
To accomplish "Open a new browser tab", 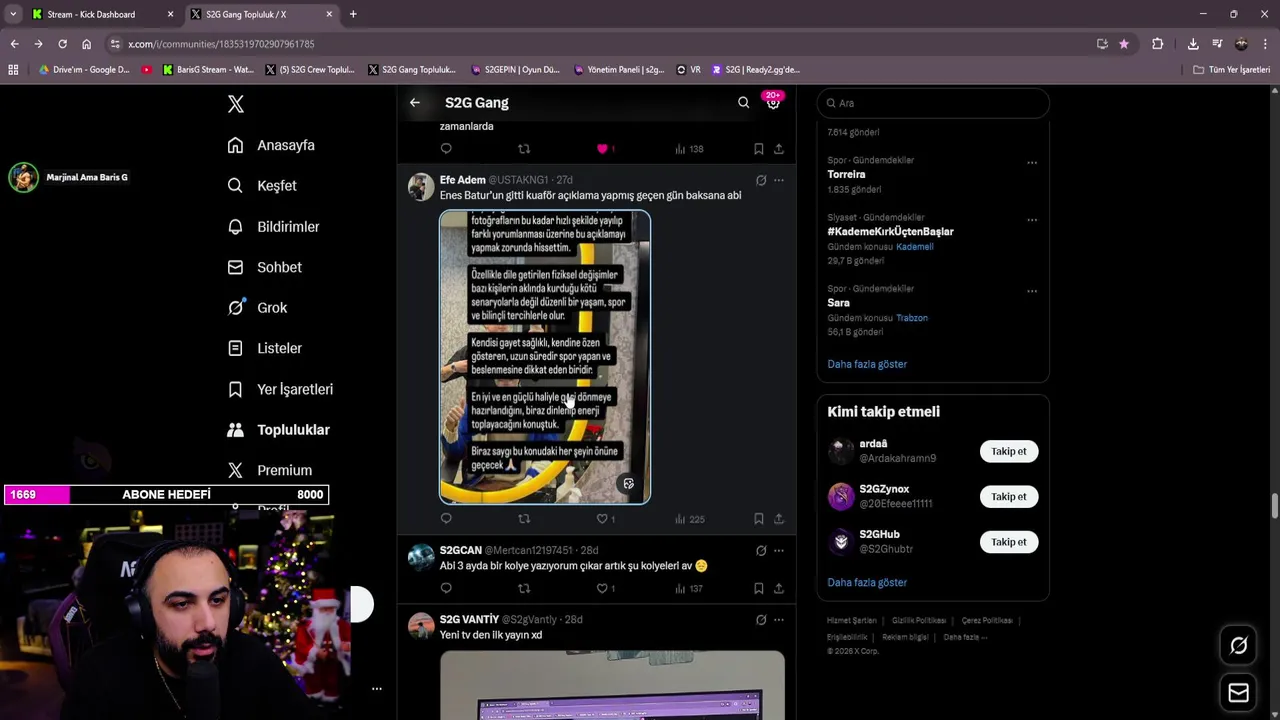I will (353, 14).
